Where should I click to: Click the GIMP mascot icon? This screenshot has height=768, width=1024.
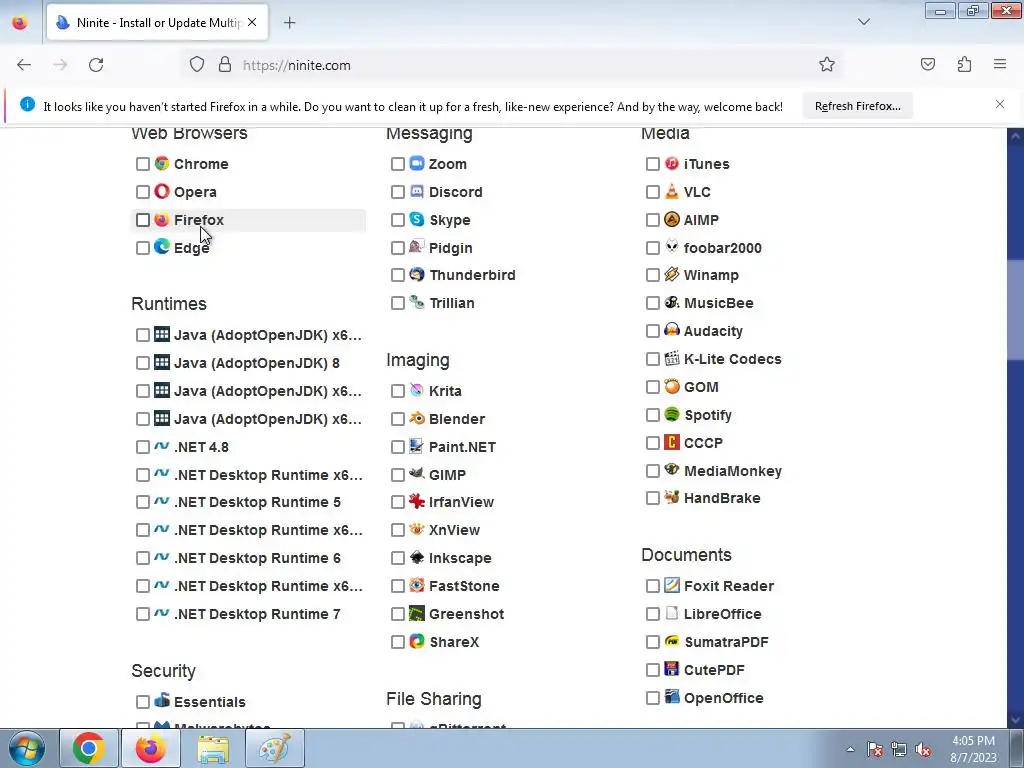[x=417, y=473]
